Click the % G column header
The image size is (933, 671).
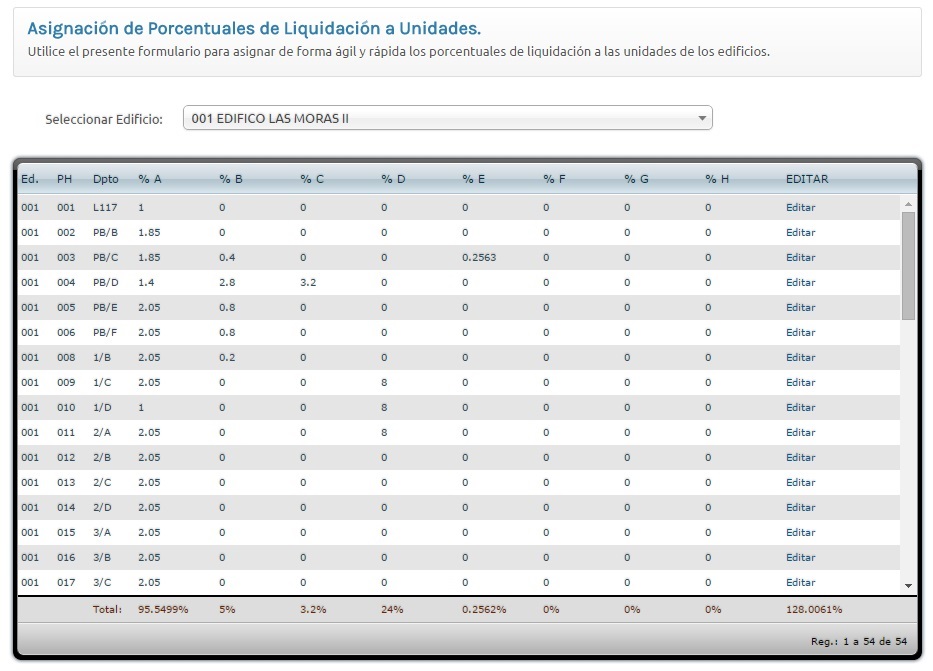click(x=636, y=179)
